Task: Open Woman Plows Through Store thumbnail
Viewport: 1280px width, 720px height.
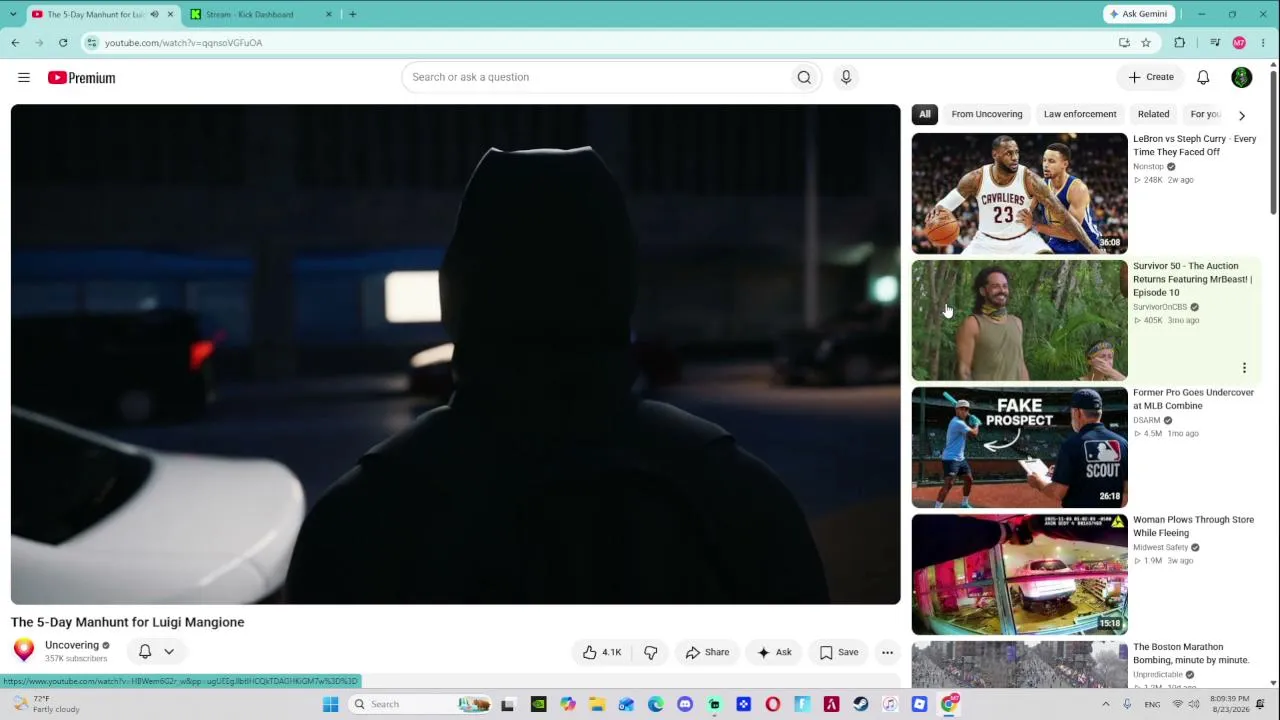Action: pos(1019,575)
